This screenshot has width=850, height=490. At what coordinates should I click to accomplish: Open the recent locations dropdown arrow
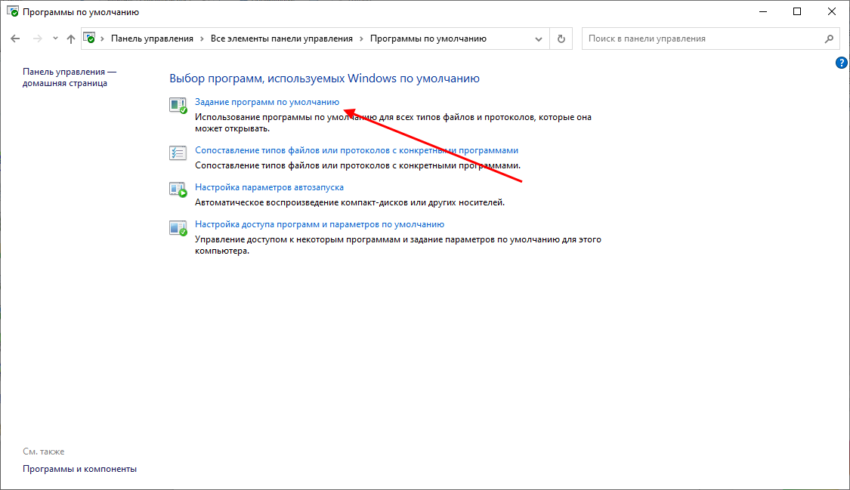pyautogui.click(x=54, y=39)
